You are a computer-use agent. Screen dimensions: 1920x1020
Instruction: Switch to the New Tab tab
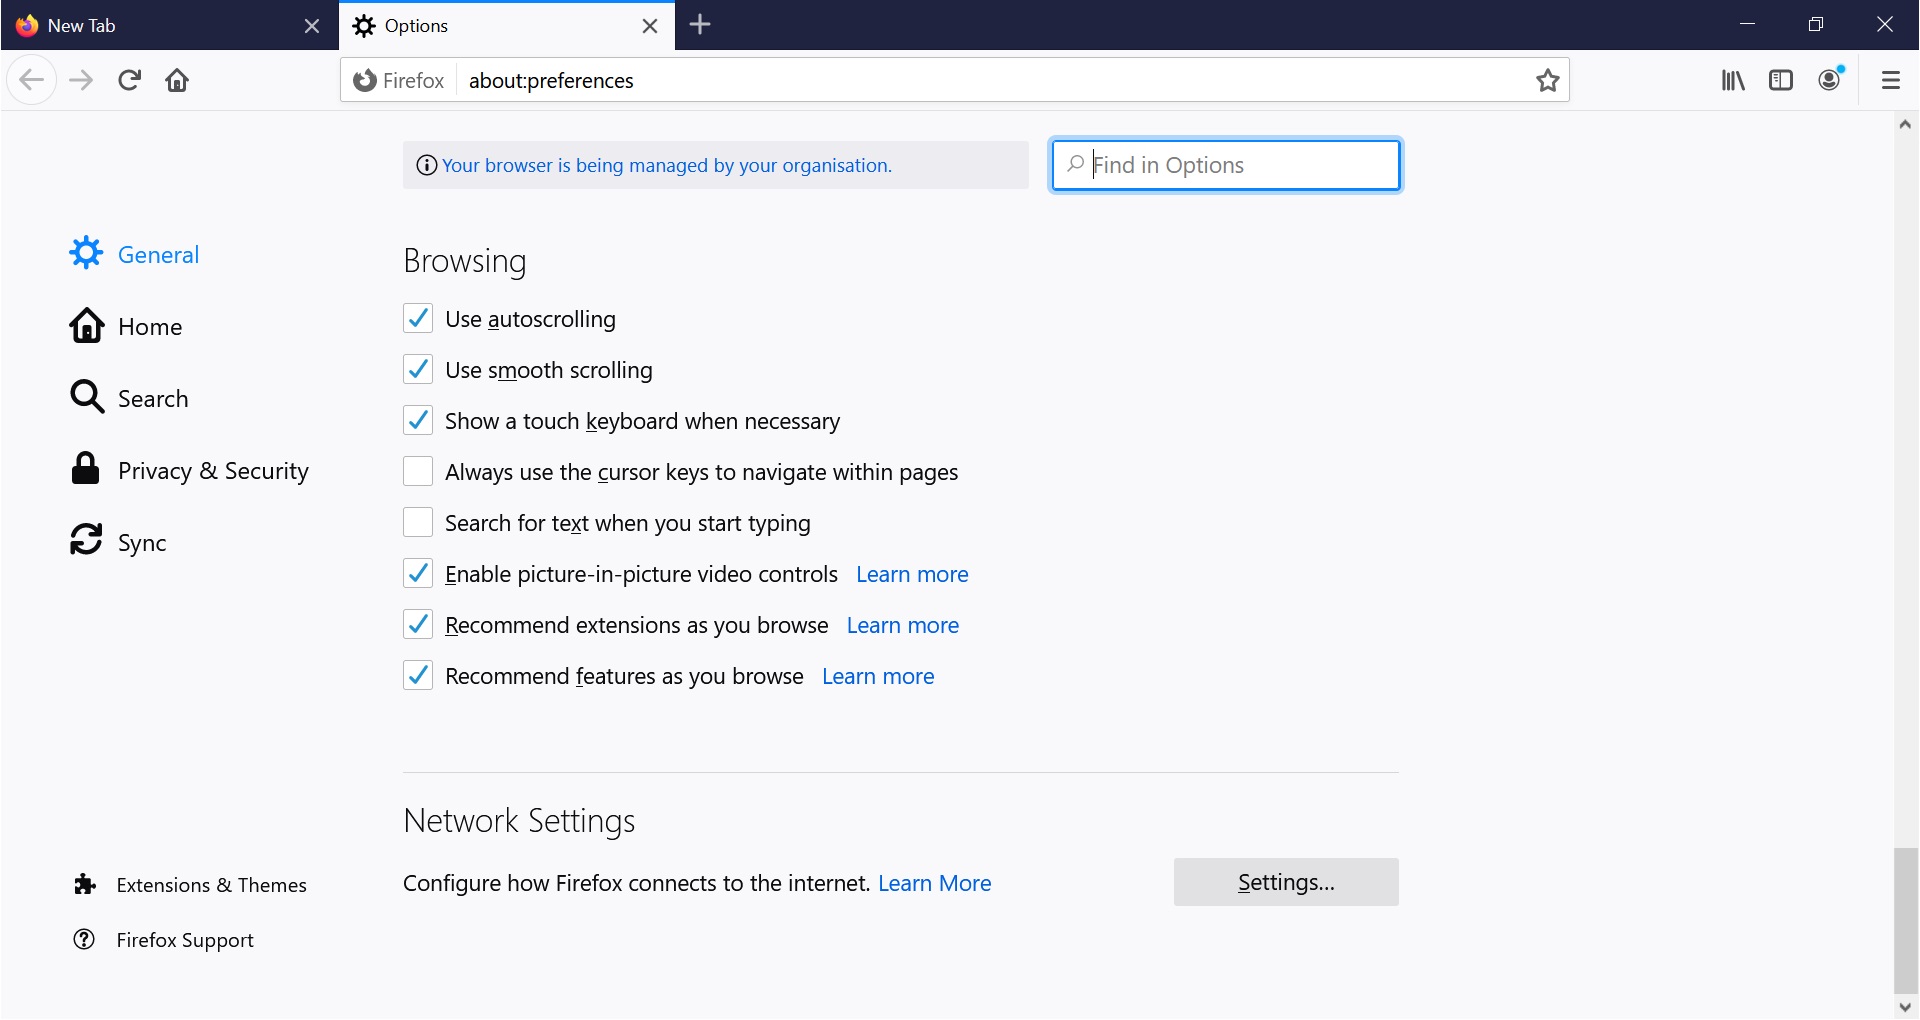(x=169, y=26)
